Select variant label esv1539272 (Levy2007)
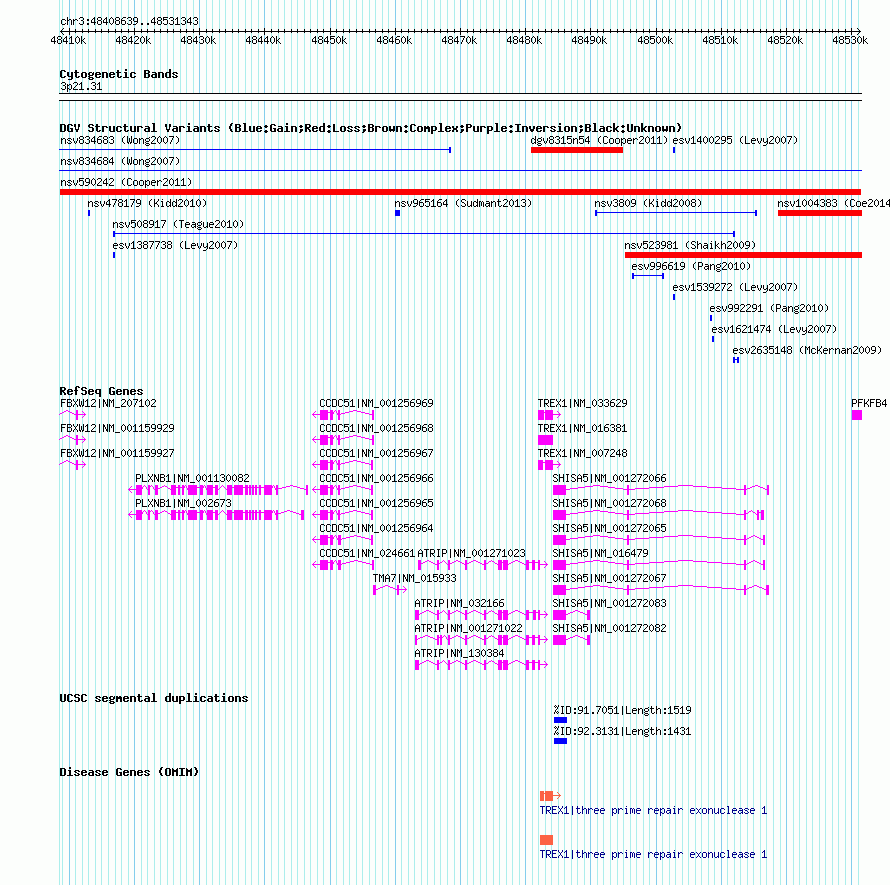This screenshot has width=890, height=885. (735, 287)
